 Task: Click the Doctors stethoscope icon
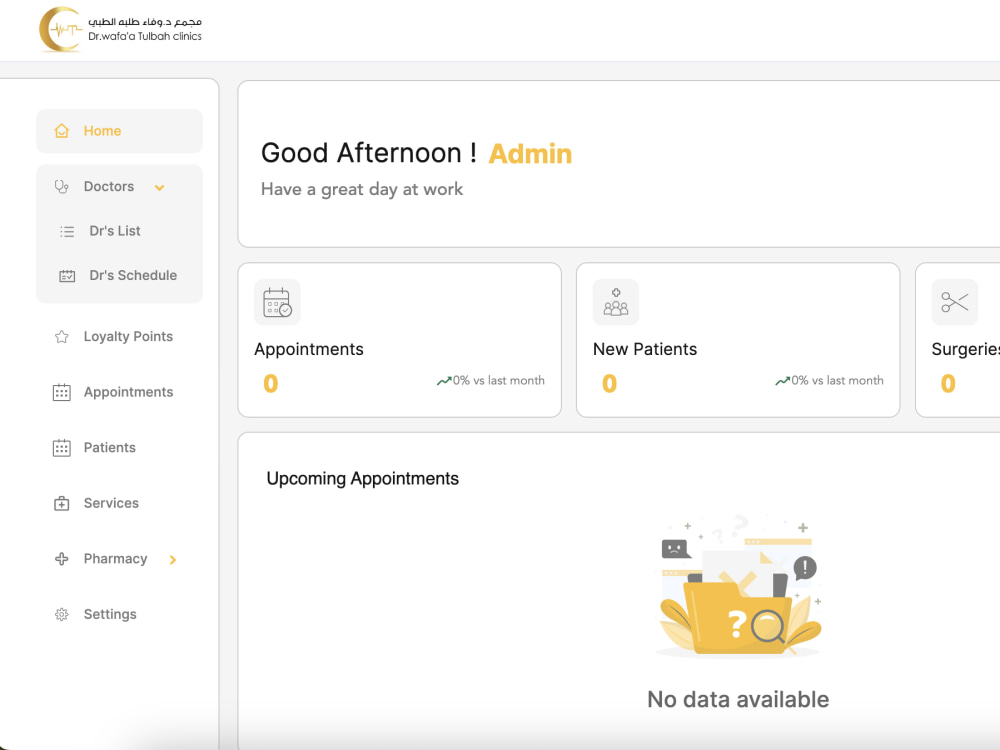(62, 187)
